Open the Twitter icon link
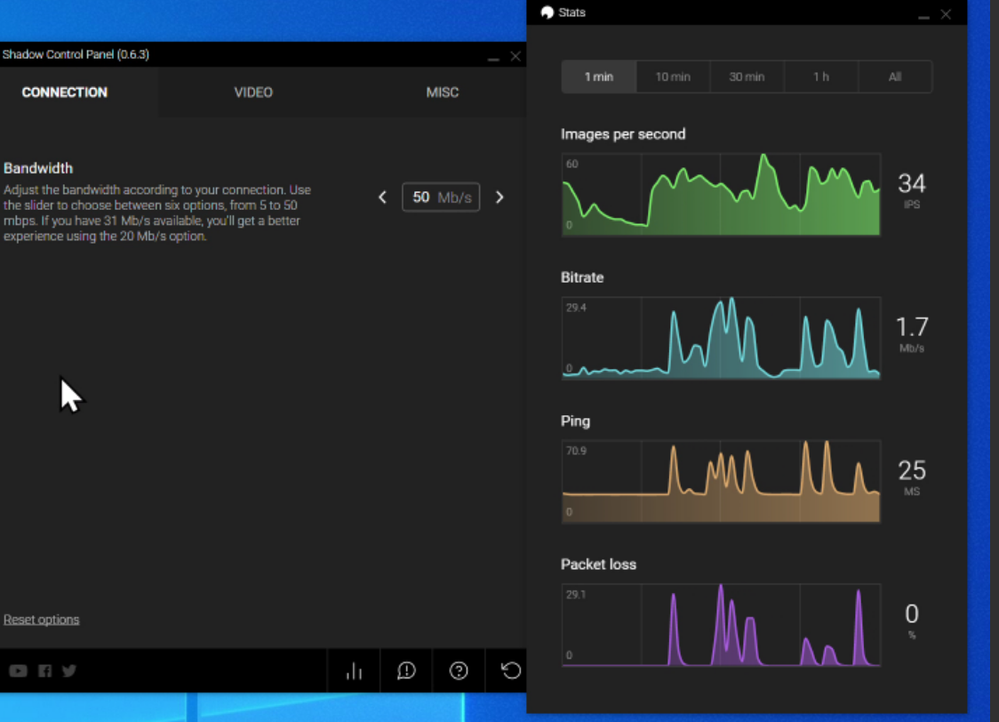Image resolution: width=999 pixels, height=722 pixels. [69, 671]
